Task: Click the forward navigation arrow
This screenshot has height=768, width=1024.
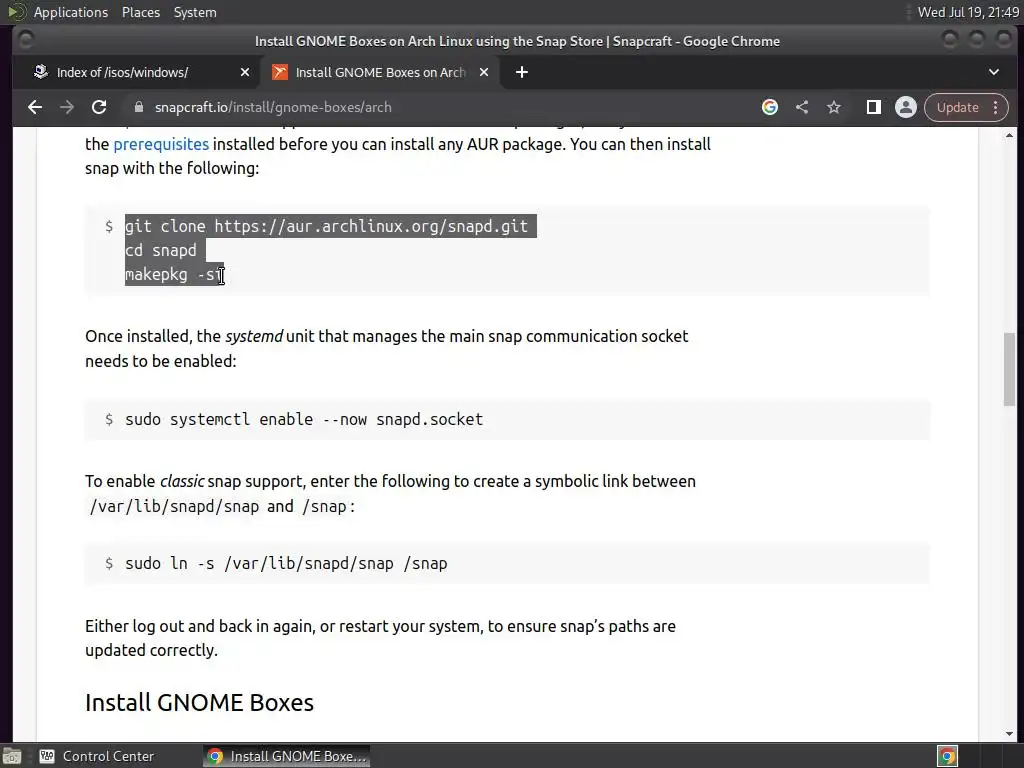Action: point(67,107)
